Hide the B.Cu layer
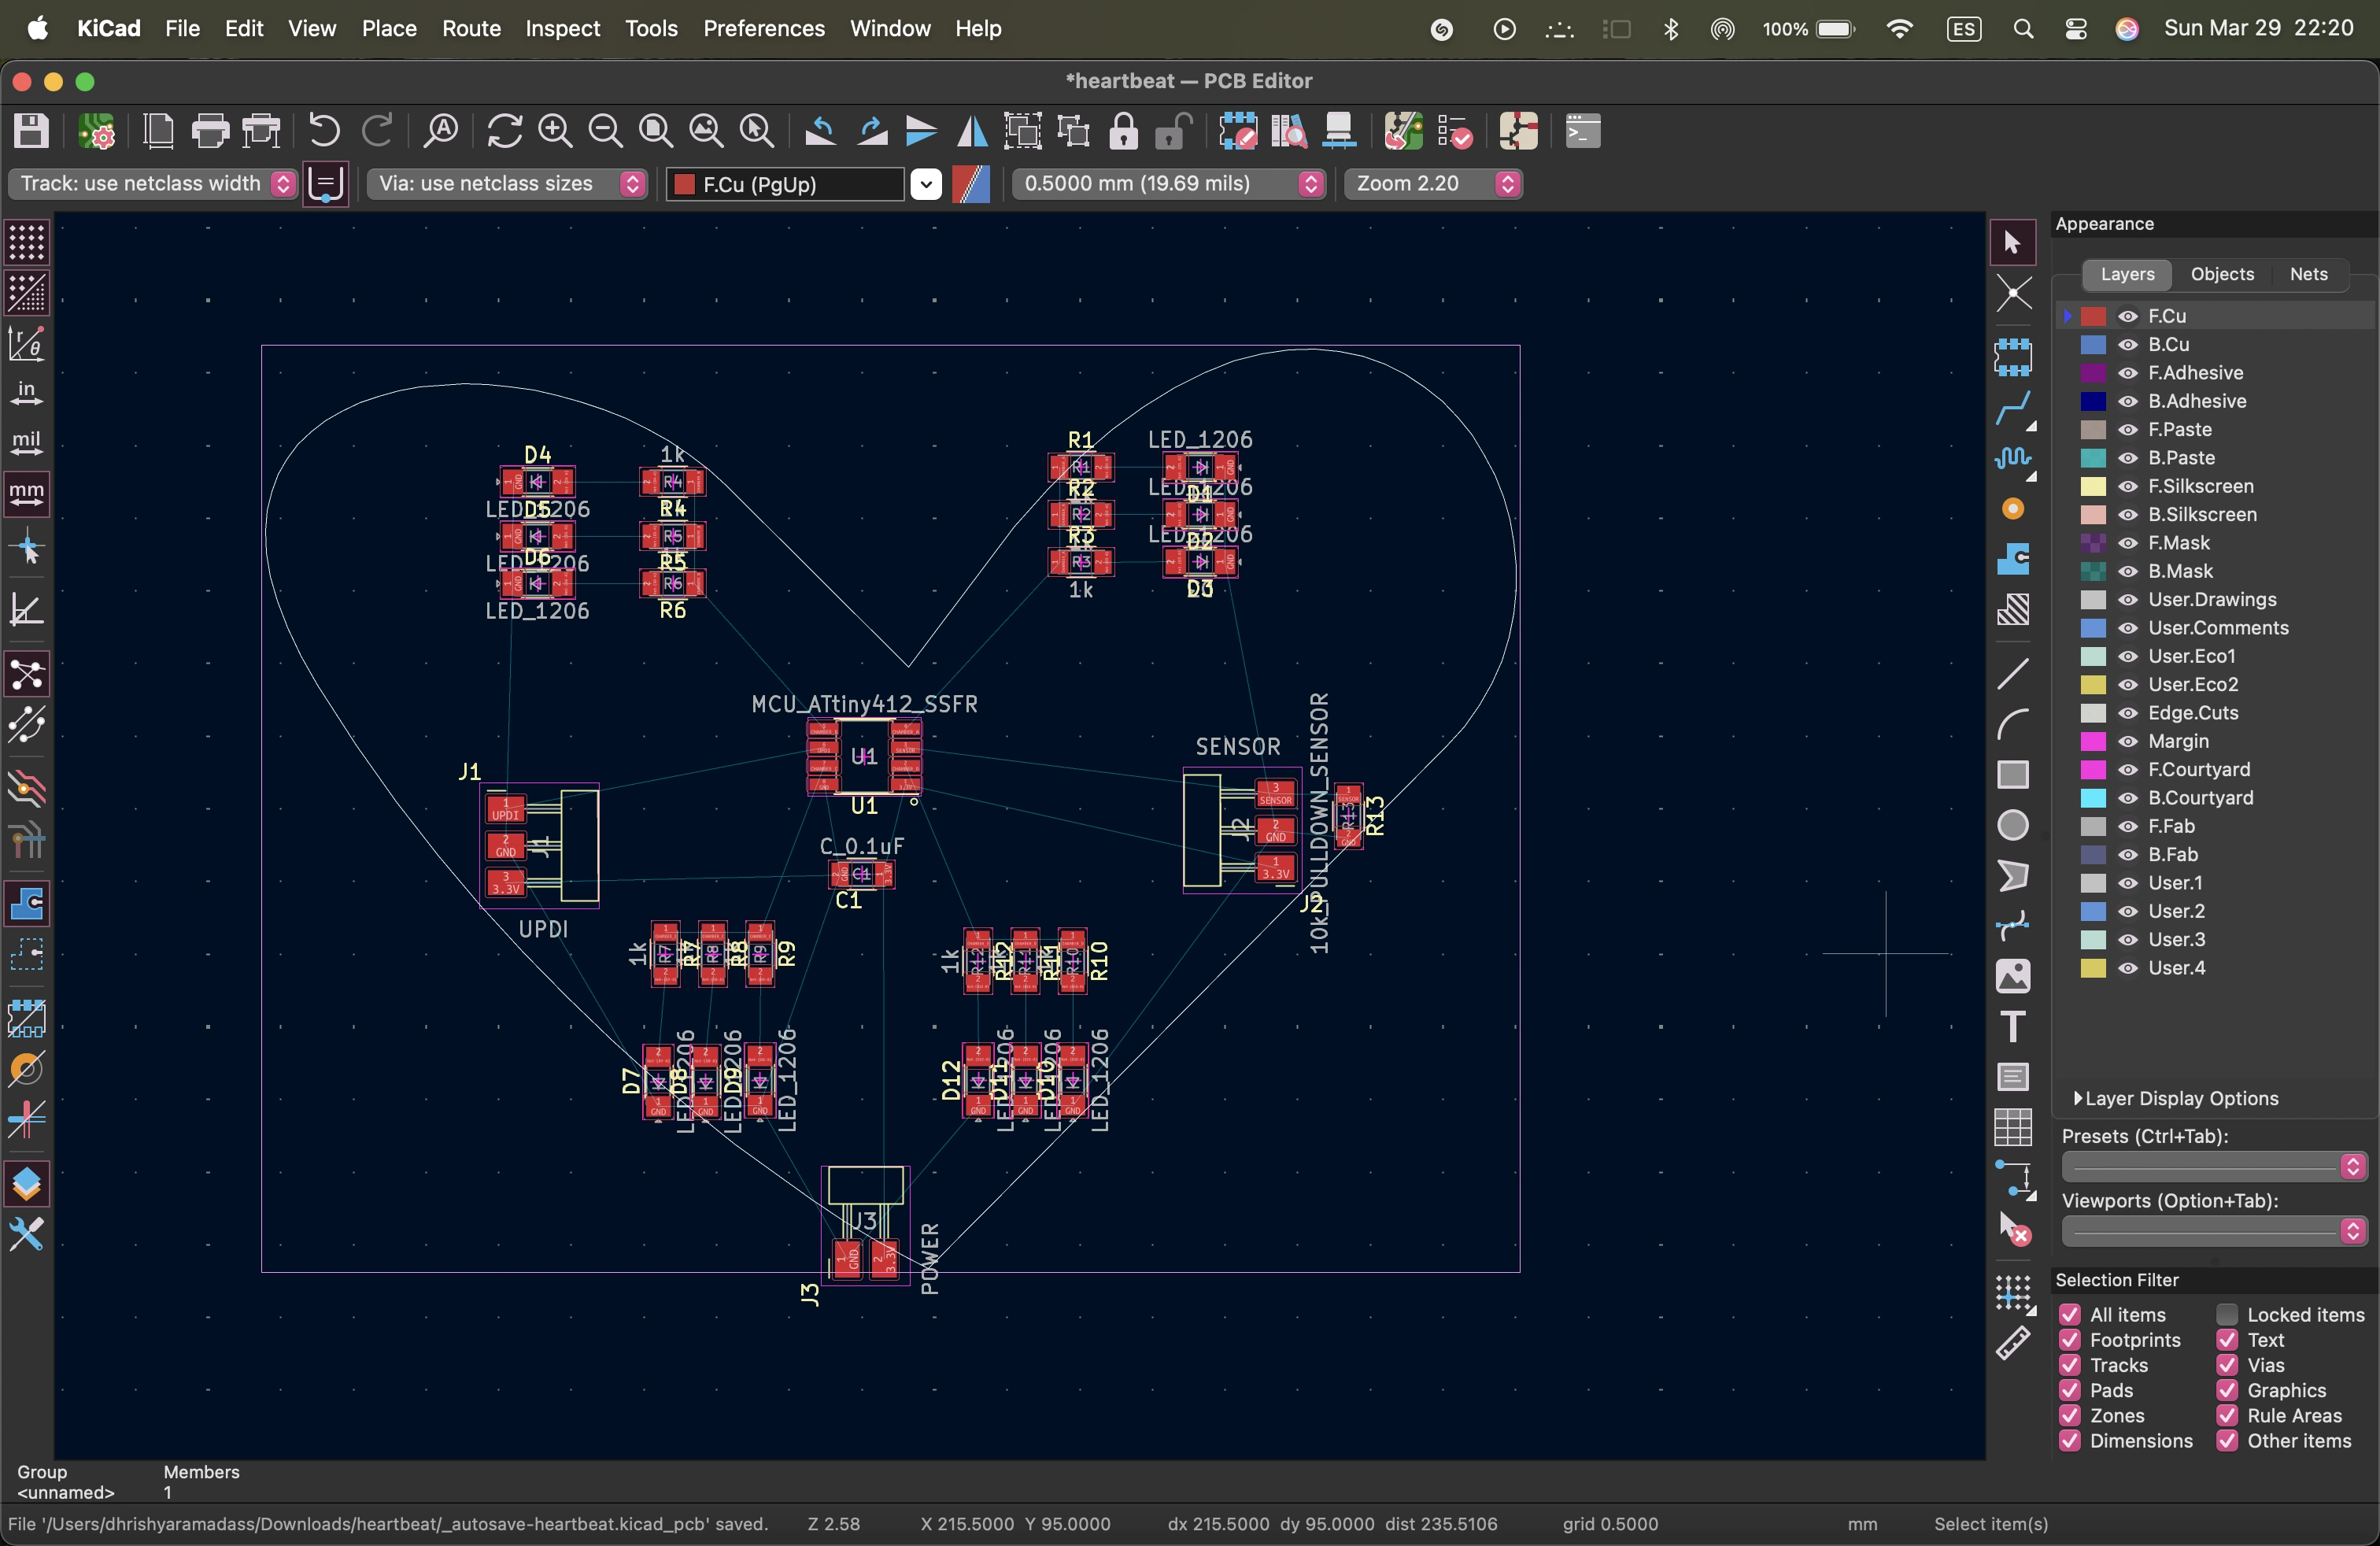Screen dimensions: 2380x1546 click(2128, 345)
